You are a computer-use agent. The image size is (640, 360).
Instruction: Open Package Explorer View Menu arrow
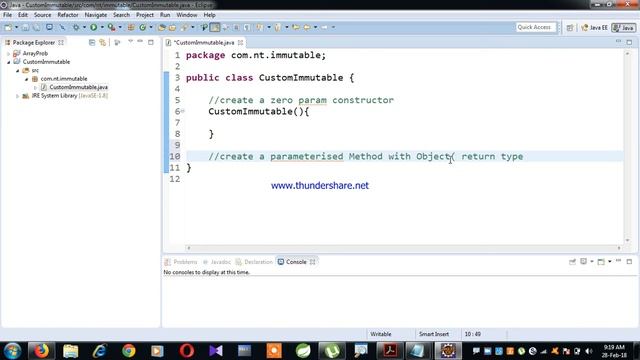click(131, 42)
